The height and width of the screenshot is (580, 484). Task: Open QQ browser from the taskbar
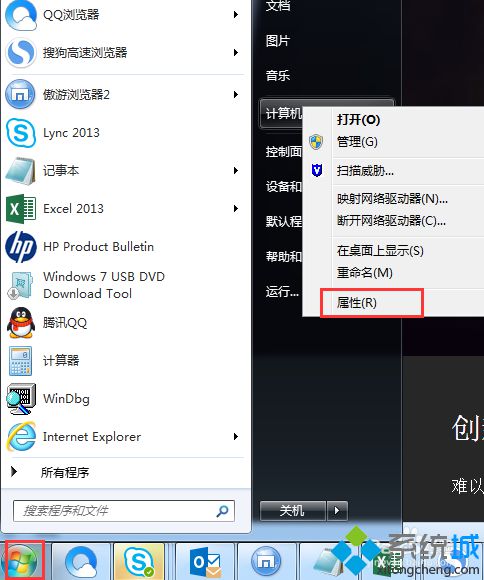(x=81, y=562)
